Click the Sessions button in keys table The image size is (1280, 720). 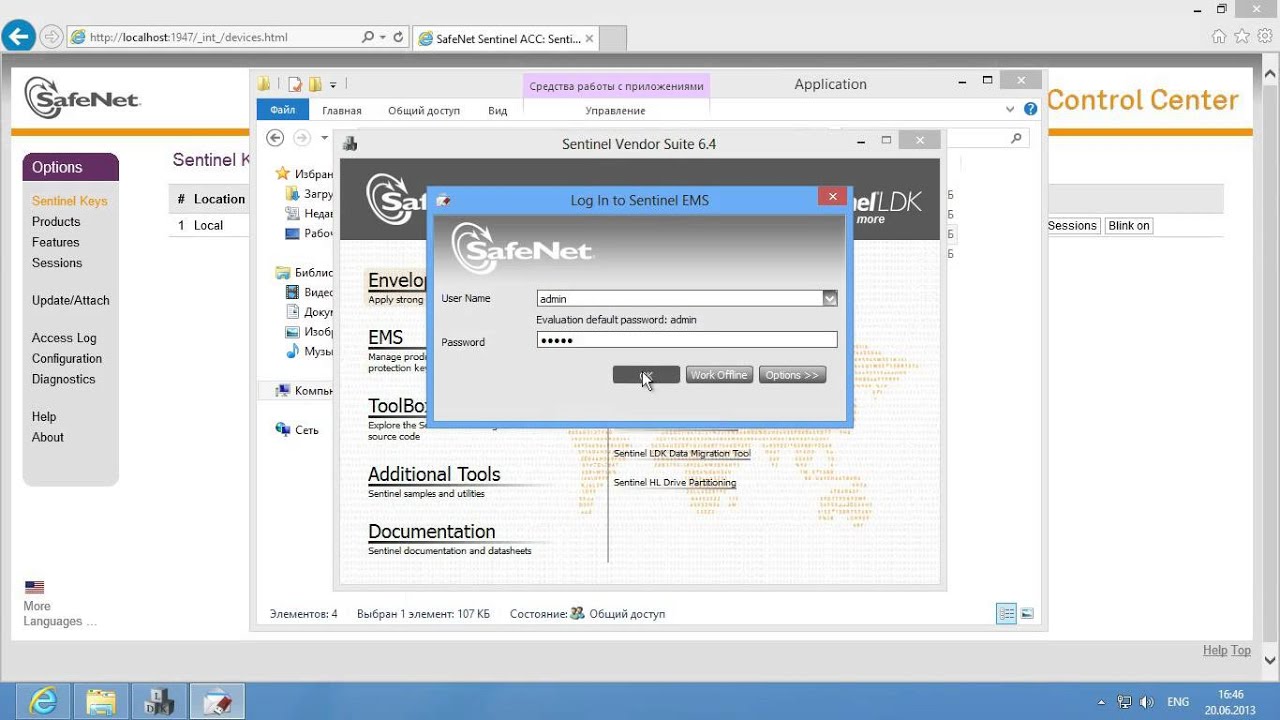1072,226
